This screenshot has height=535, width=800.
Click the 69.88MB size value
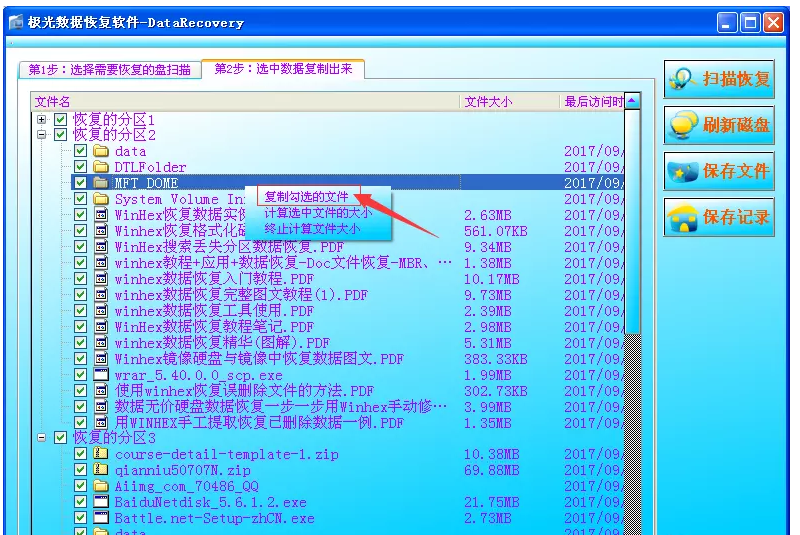click(x=491, y=470)
